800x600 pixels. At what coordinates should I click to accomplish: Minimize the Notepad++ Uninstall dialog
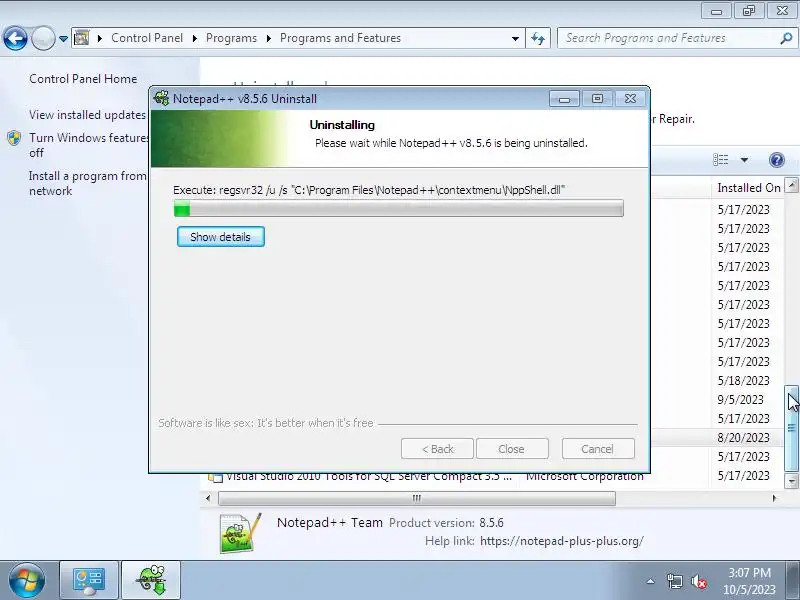[x=564, y=98]
